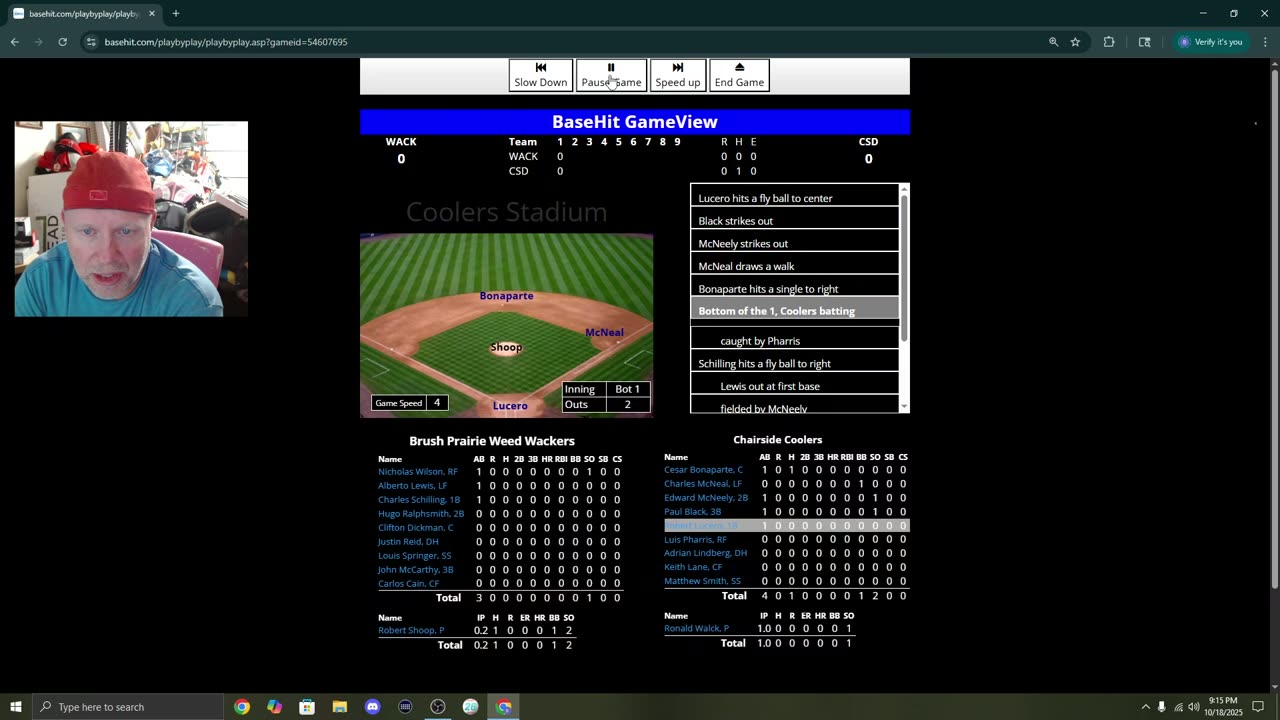Open Charles McNeal, LF player link
Screen dimensions: 1280x720
click(x=703, y=484)
